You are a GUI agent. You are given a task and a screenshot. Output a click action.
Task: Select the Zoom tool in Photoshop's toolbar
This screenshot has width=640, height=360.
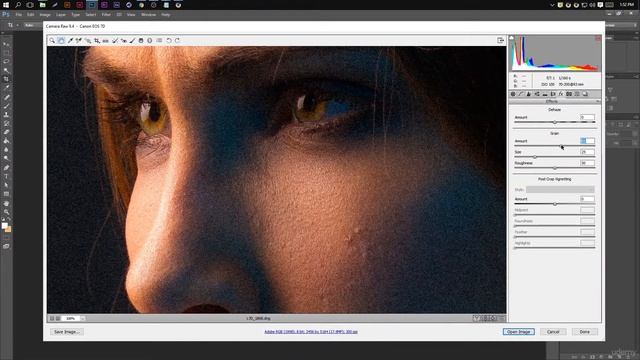pyautogui.click(x=6, y=212)
